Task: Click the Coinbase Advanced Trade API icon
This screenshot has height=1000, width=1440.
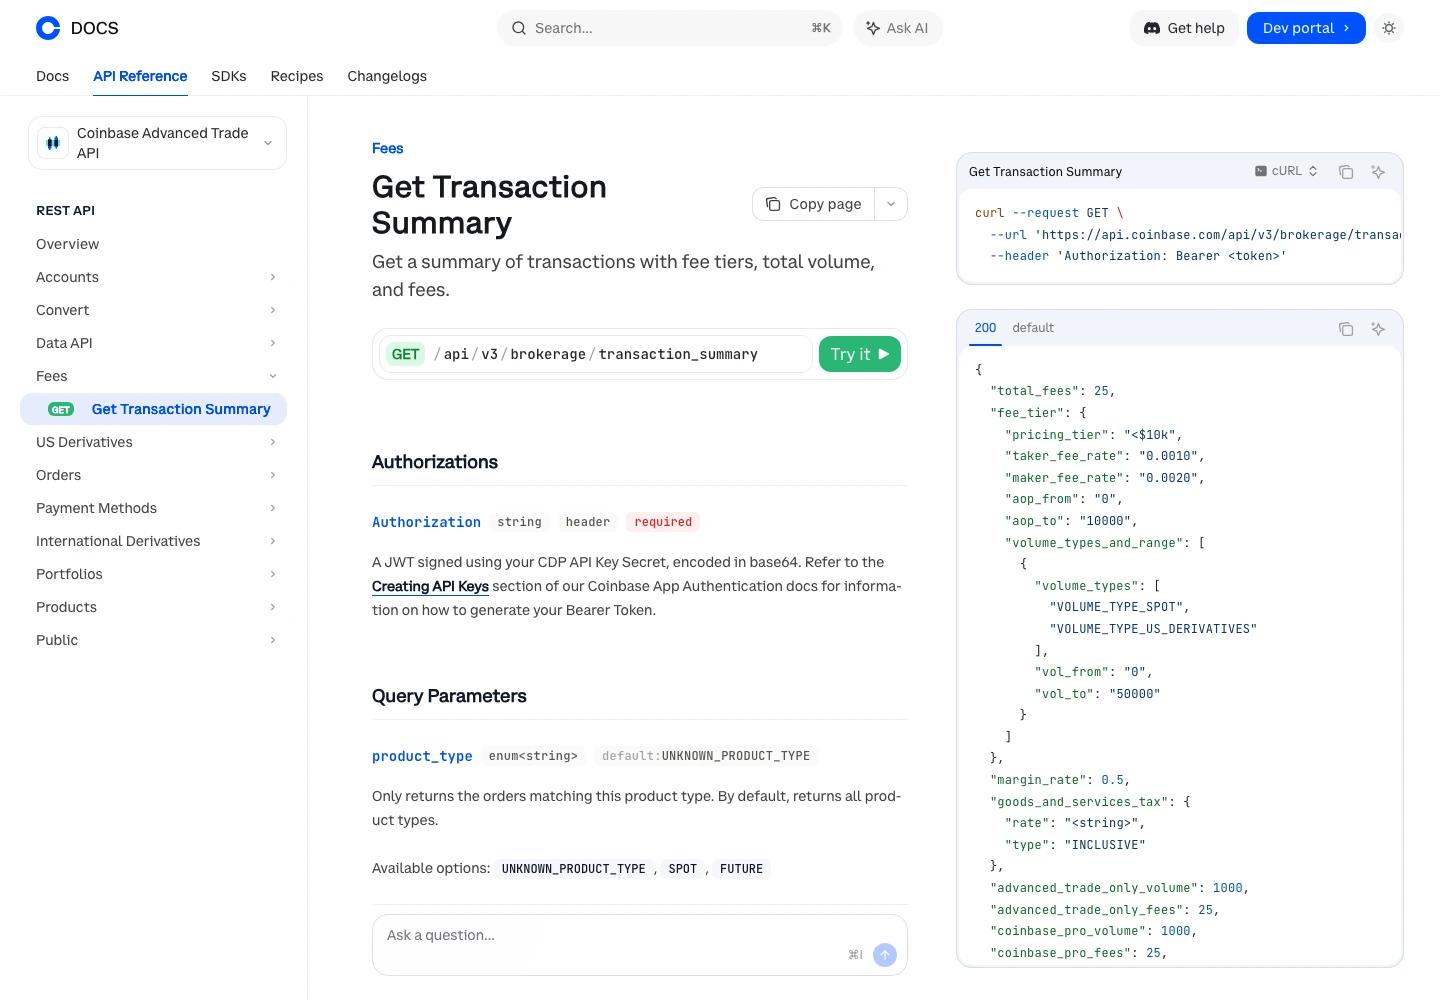Action: click(53, 143)
